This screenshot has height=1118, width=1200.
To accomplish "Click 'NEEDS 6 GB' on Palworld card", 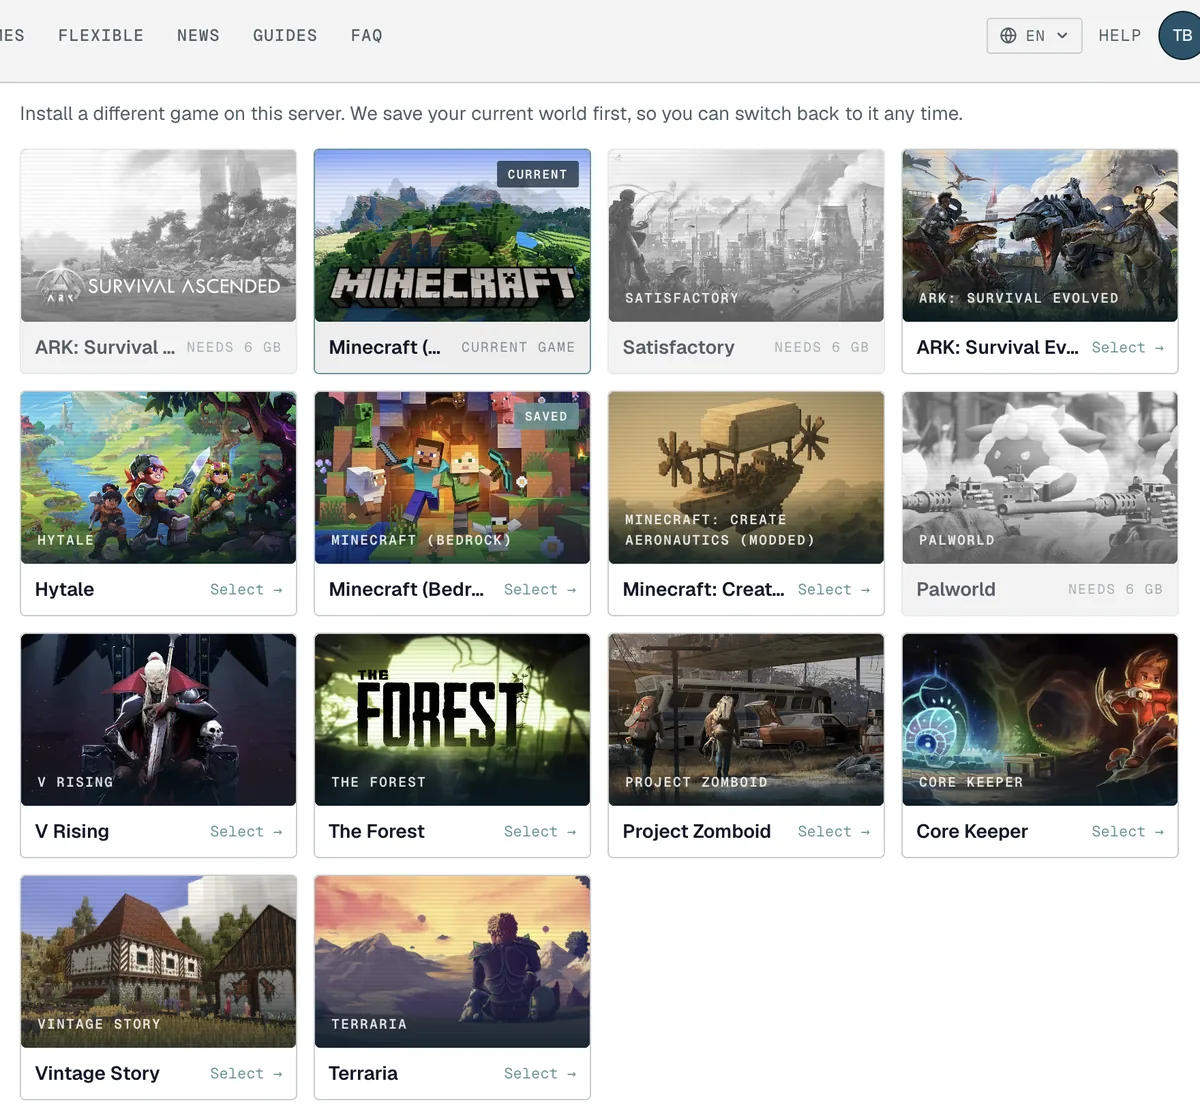I will click(1115, 589).
